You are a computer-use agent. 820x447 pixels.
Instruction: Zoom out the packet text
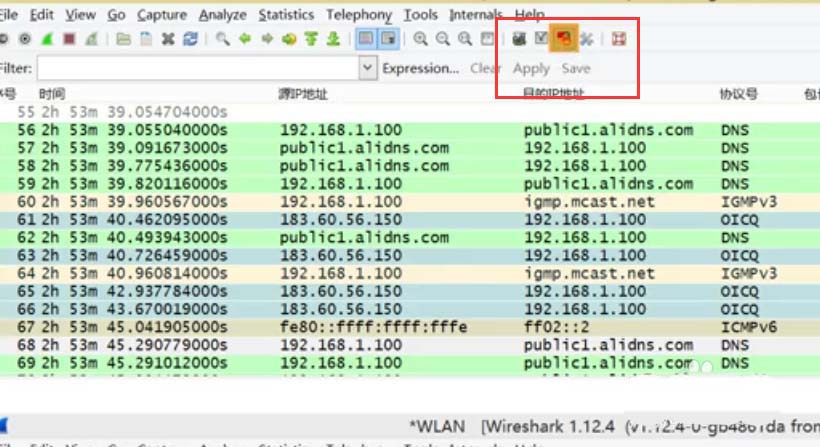pos(442,39)
